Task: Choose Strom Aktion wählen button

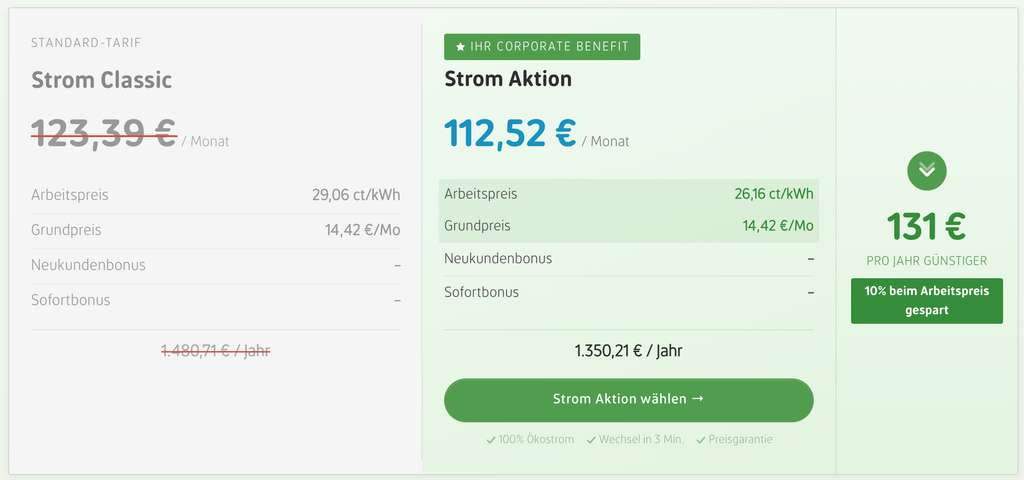Action: pos(628,400)
